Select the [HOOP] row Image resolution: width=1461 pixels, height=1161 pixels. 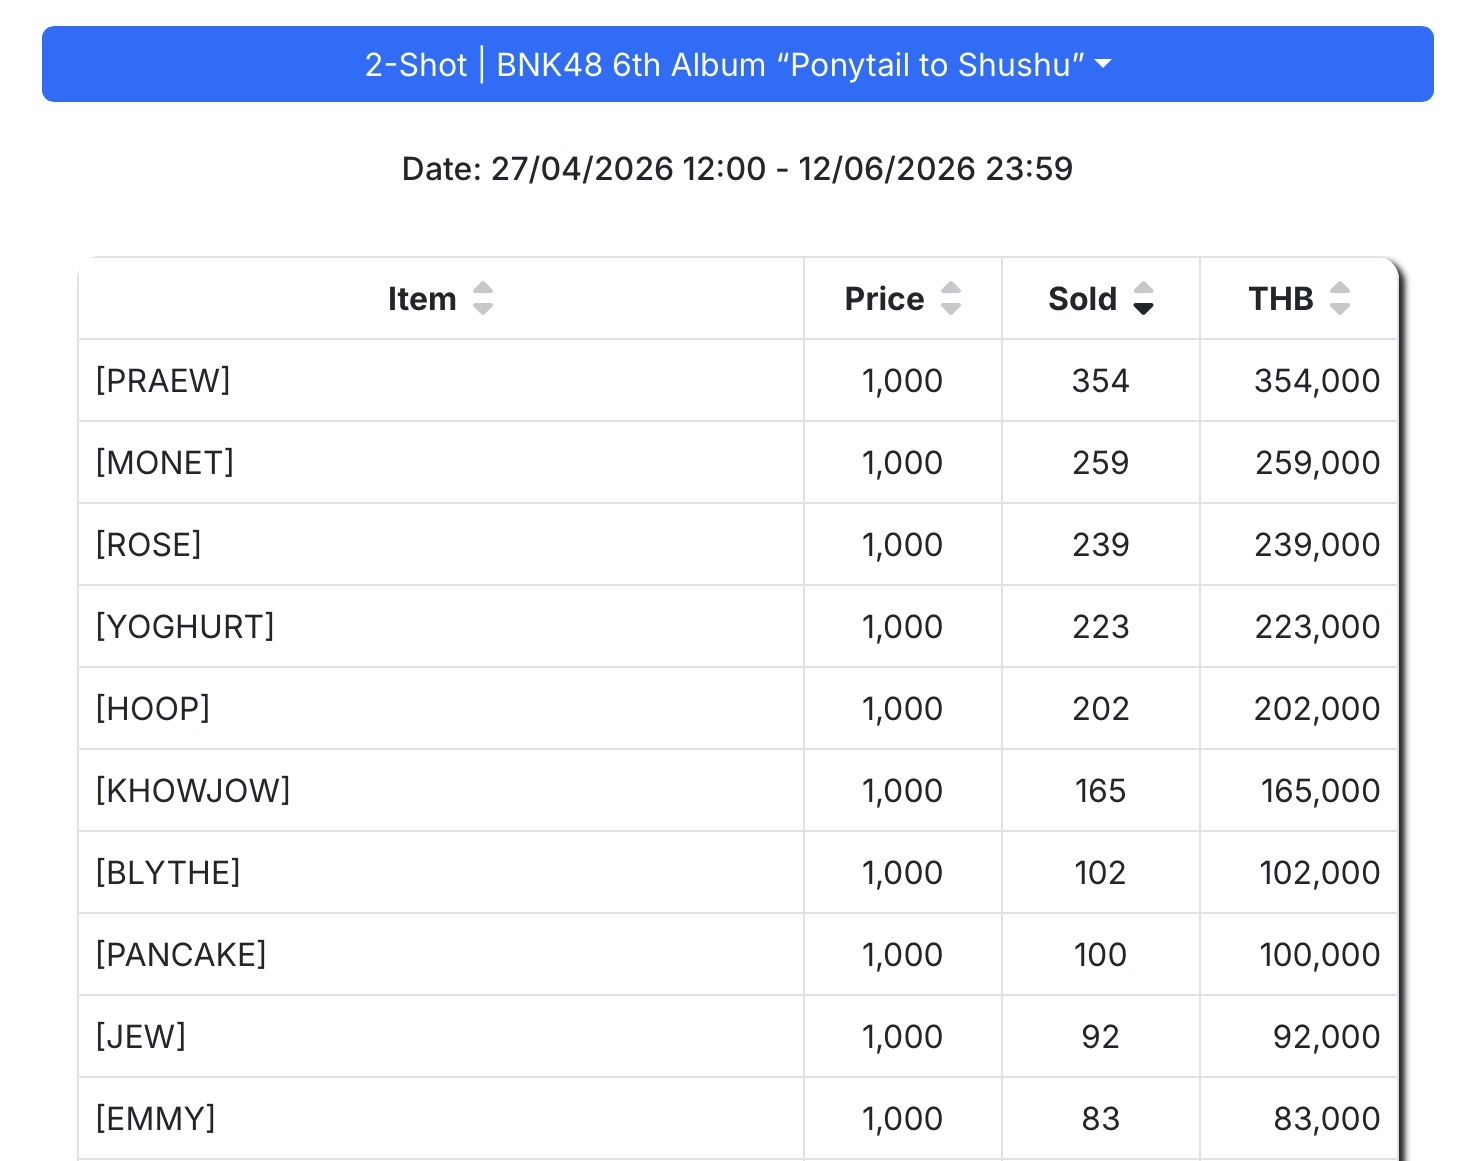153,708
